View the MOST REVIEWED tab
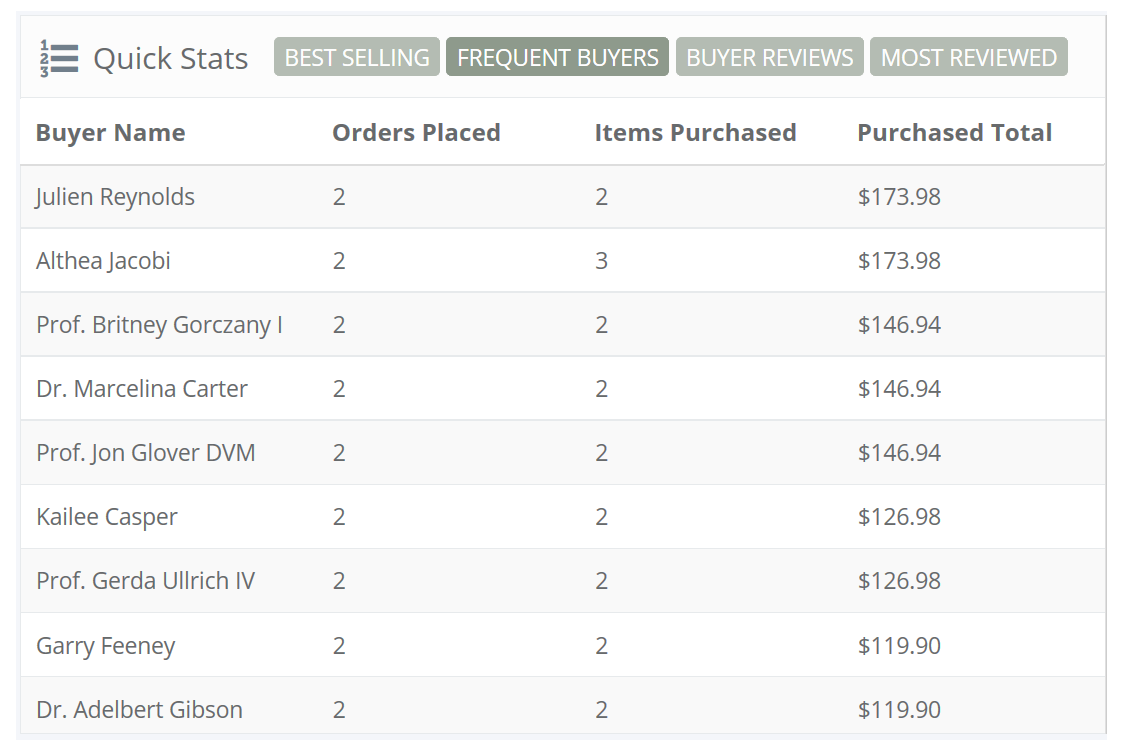The height and width of the screenshot is (751, 1124). point(968,57)
